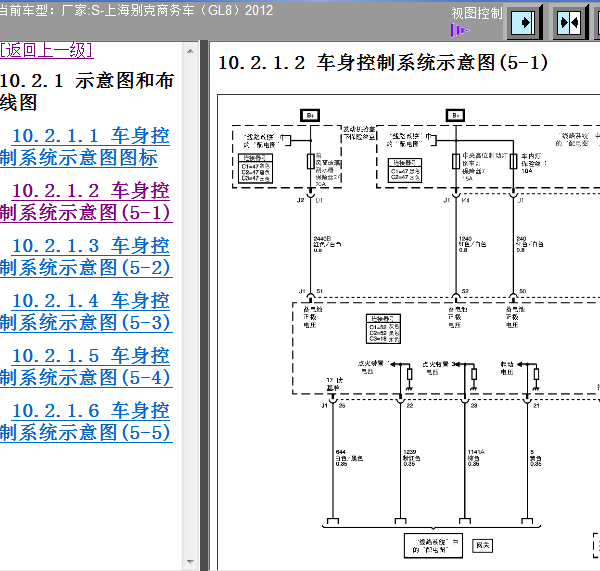600x571 pixels.
Task: Click the right-arrow view control icon
Action: coord(524,22)
